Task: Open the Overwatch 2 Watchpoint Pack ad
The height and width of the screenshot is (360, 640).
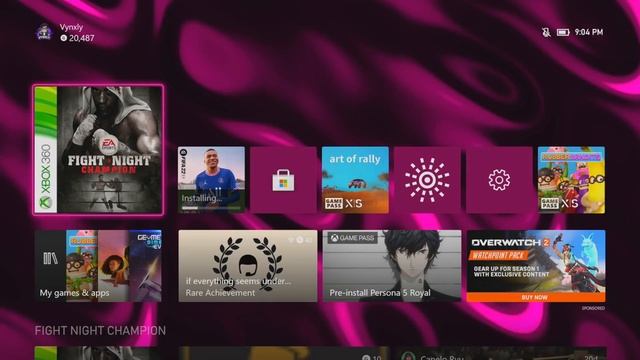Action: (536, 266)
